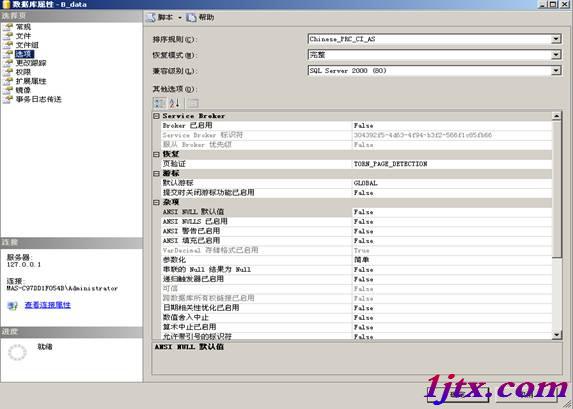Collapse the 游标 category

(156, 173)
